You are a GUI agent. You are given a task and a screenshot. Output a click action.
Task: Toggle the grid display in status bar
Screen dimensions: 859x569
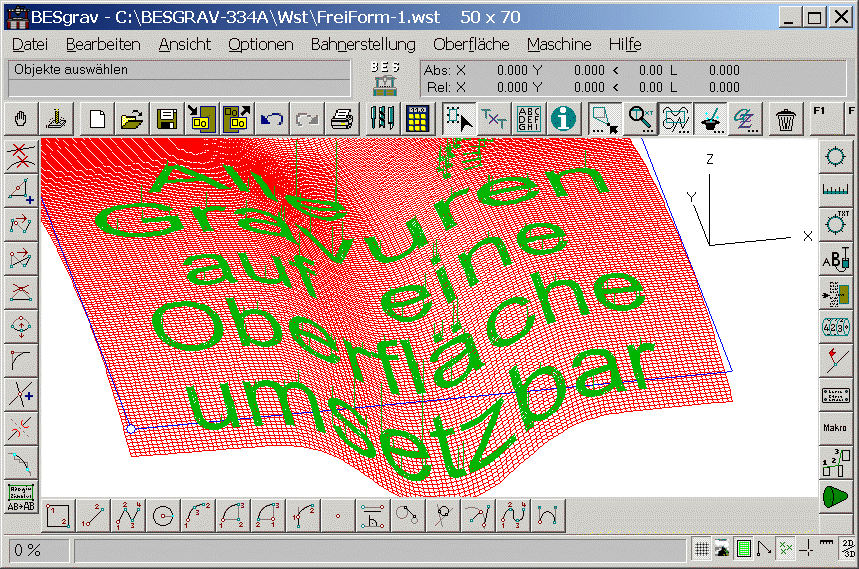702,548
